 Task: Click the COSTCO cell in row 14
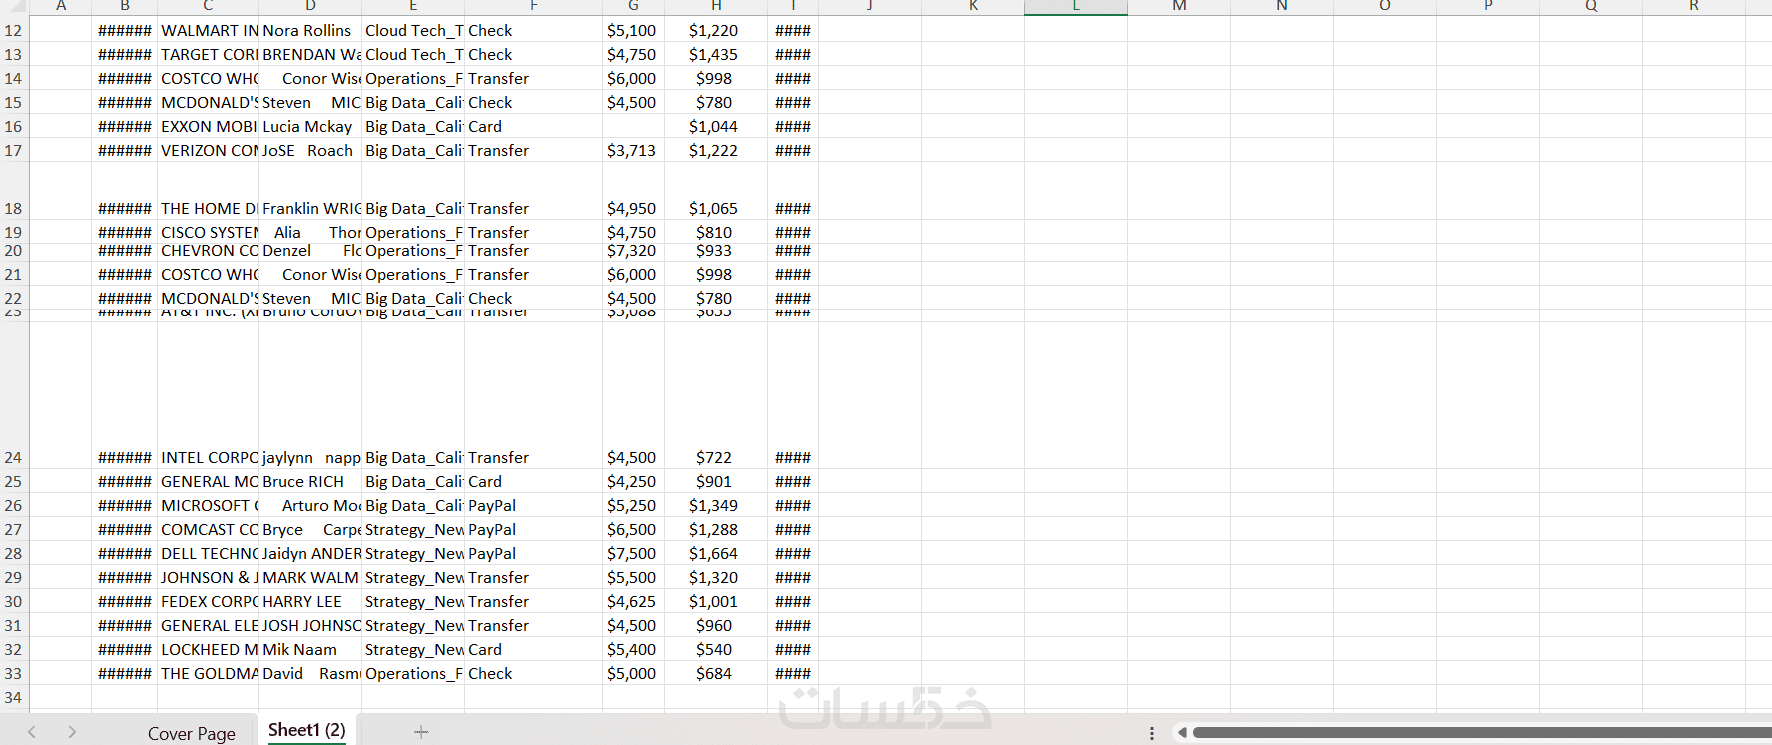click(x=208, y=78)
